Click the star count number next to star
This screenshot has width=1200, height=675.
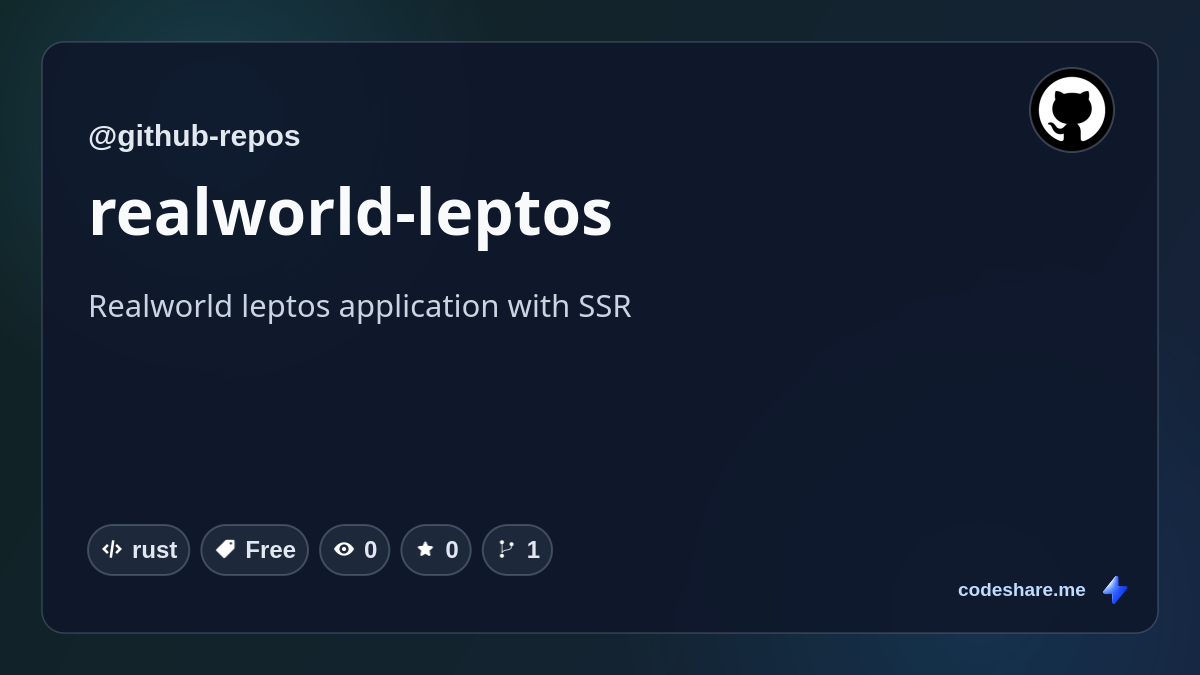pyautogui.click(x=452, y=550)
